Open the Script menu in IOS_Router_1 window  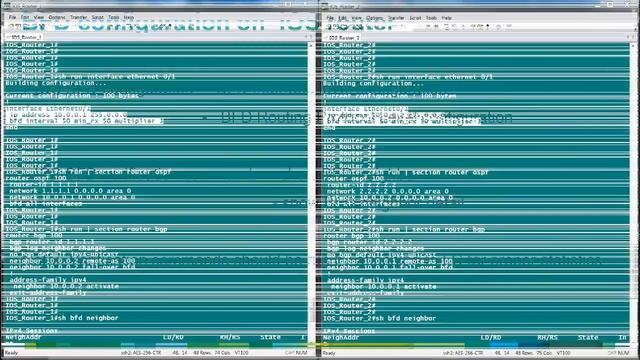point(97,18)
